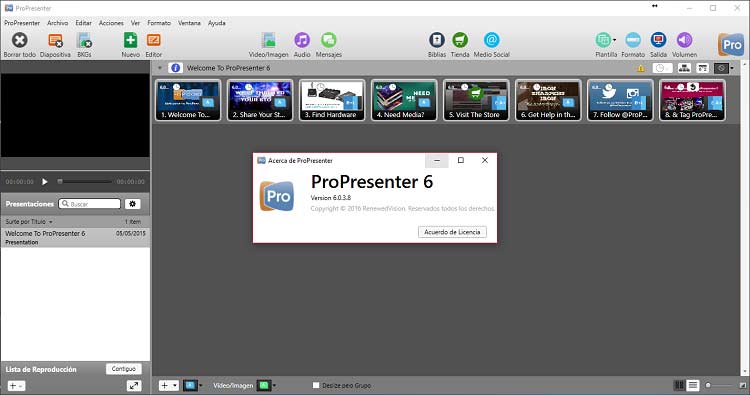Open the ProPresenter menu

[x=22, y=23]
